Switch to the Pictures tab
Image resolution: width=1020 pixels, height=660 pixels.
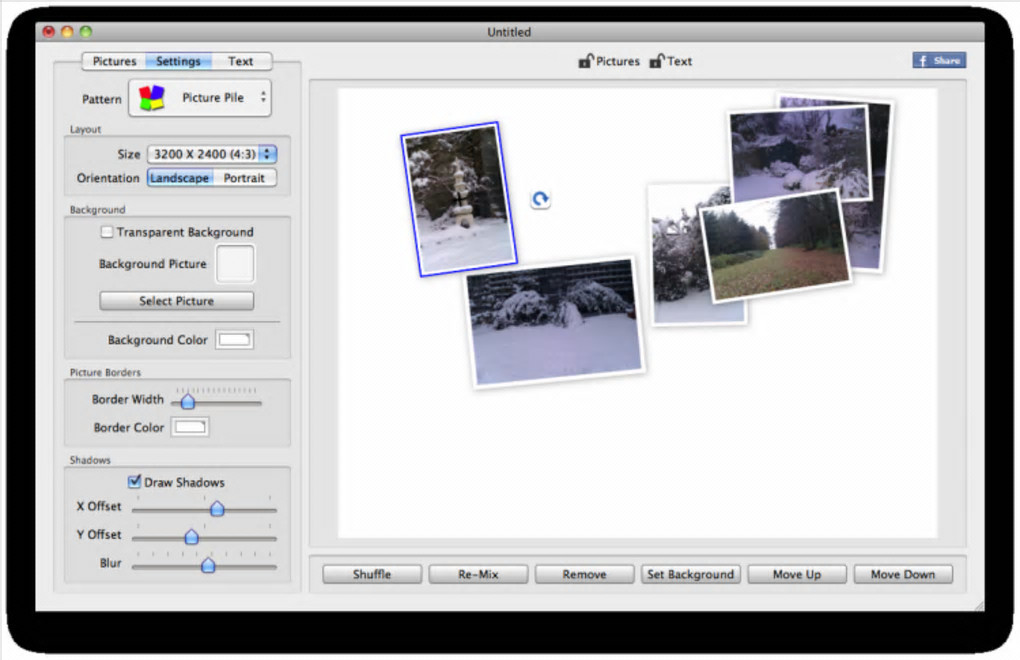114,61
